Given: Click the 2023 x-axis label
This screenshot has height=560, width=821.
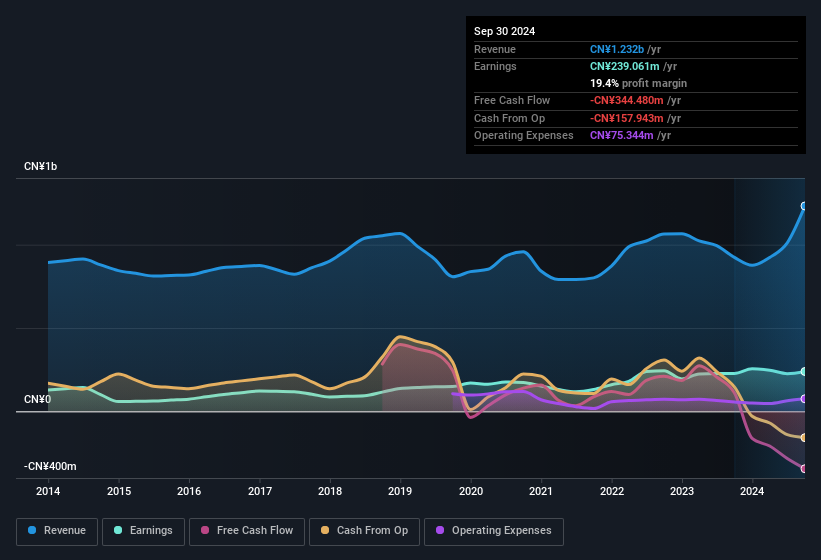Looking at the screenshot, I should tap(682, 491).
